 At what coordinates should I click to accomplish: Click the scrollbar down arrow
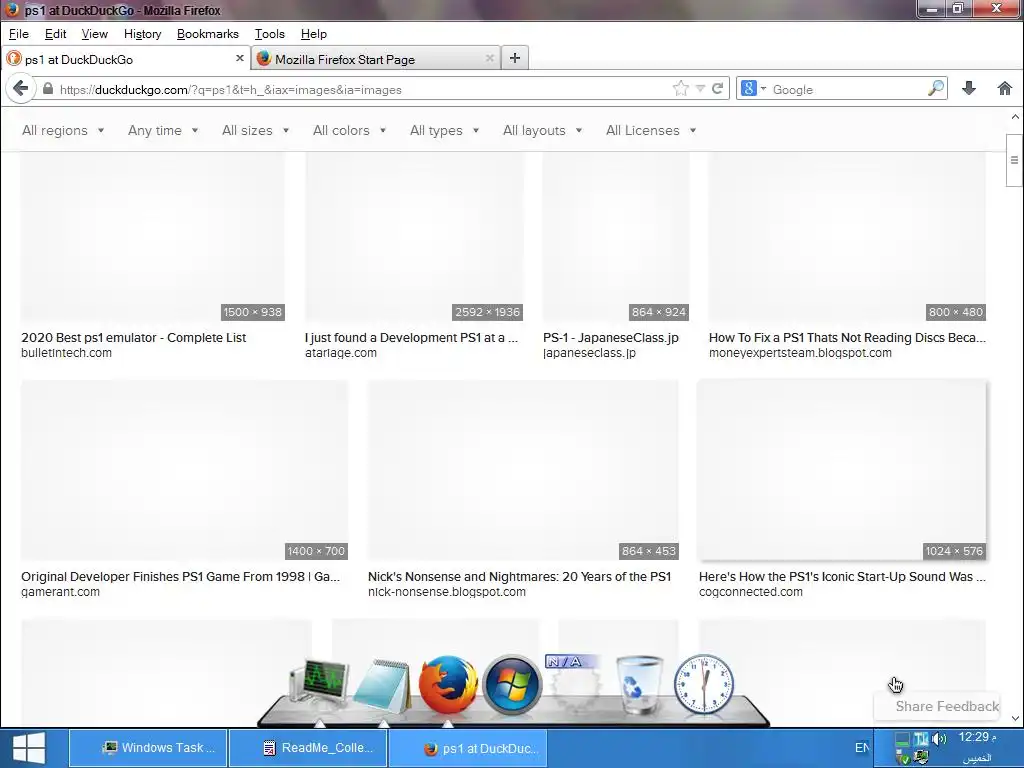tap(1015, 718)
